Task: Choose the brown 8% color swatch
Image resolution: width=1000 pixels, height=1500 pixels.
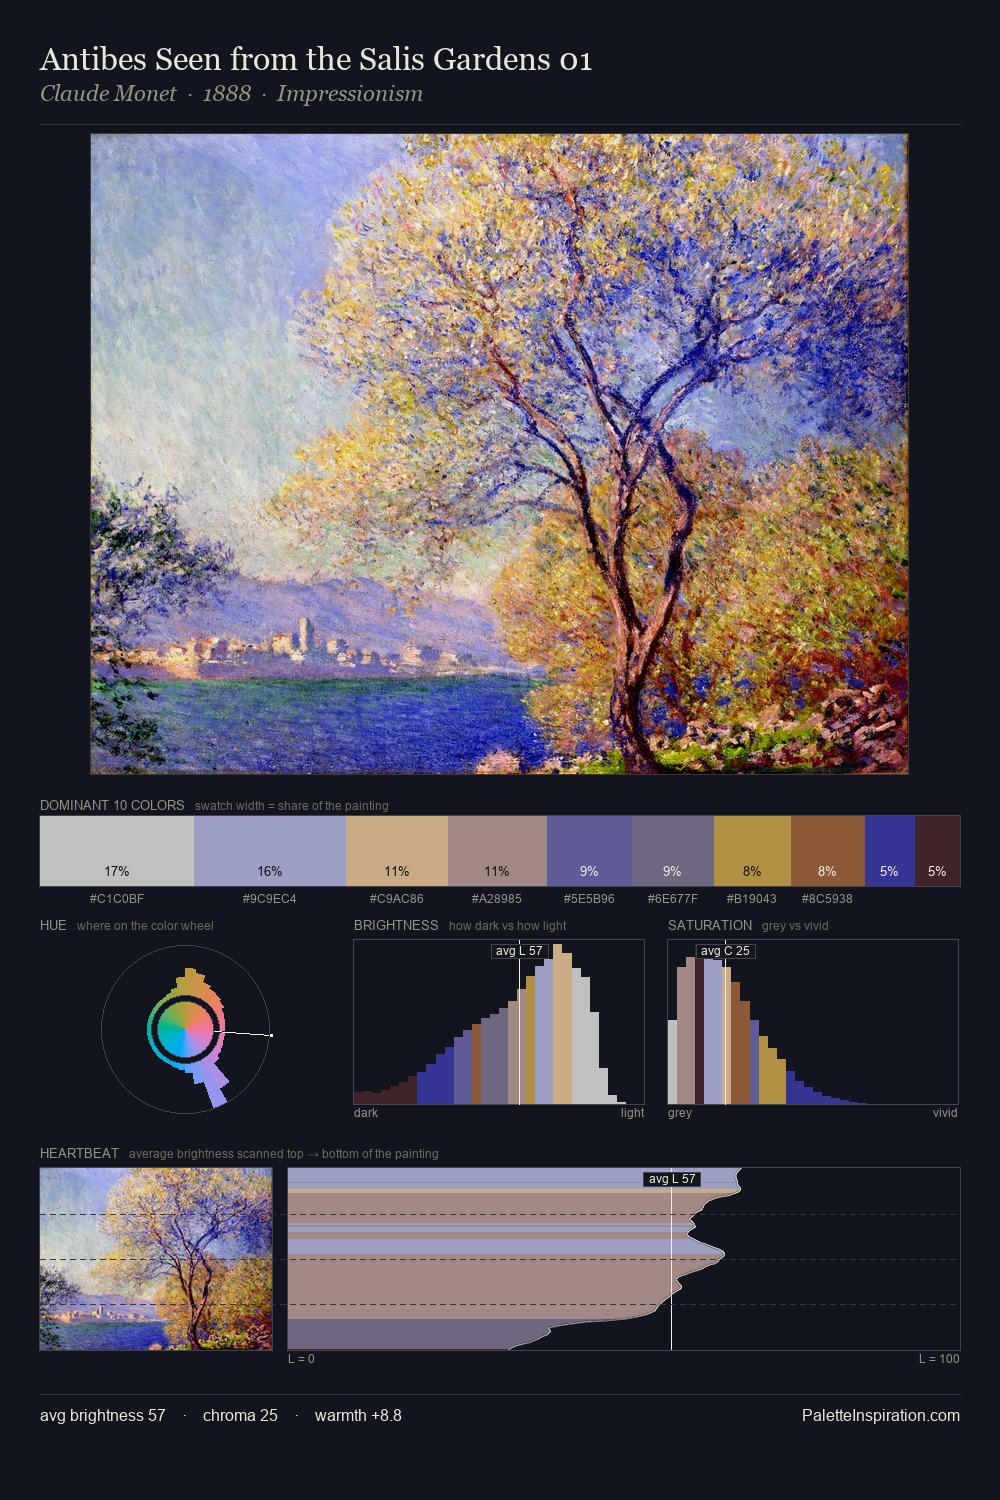Action: [x=827, y=851]
